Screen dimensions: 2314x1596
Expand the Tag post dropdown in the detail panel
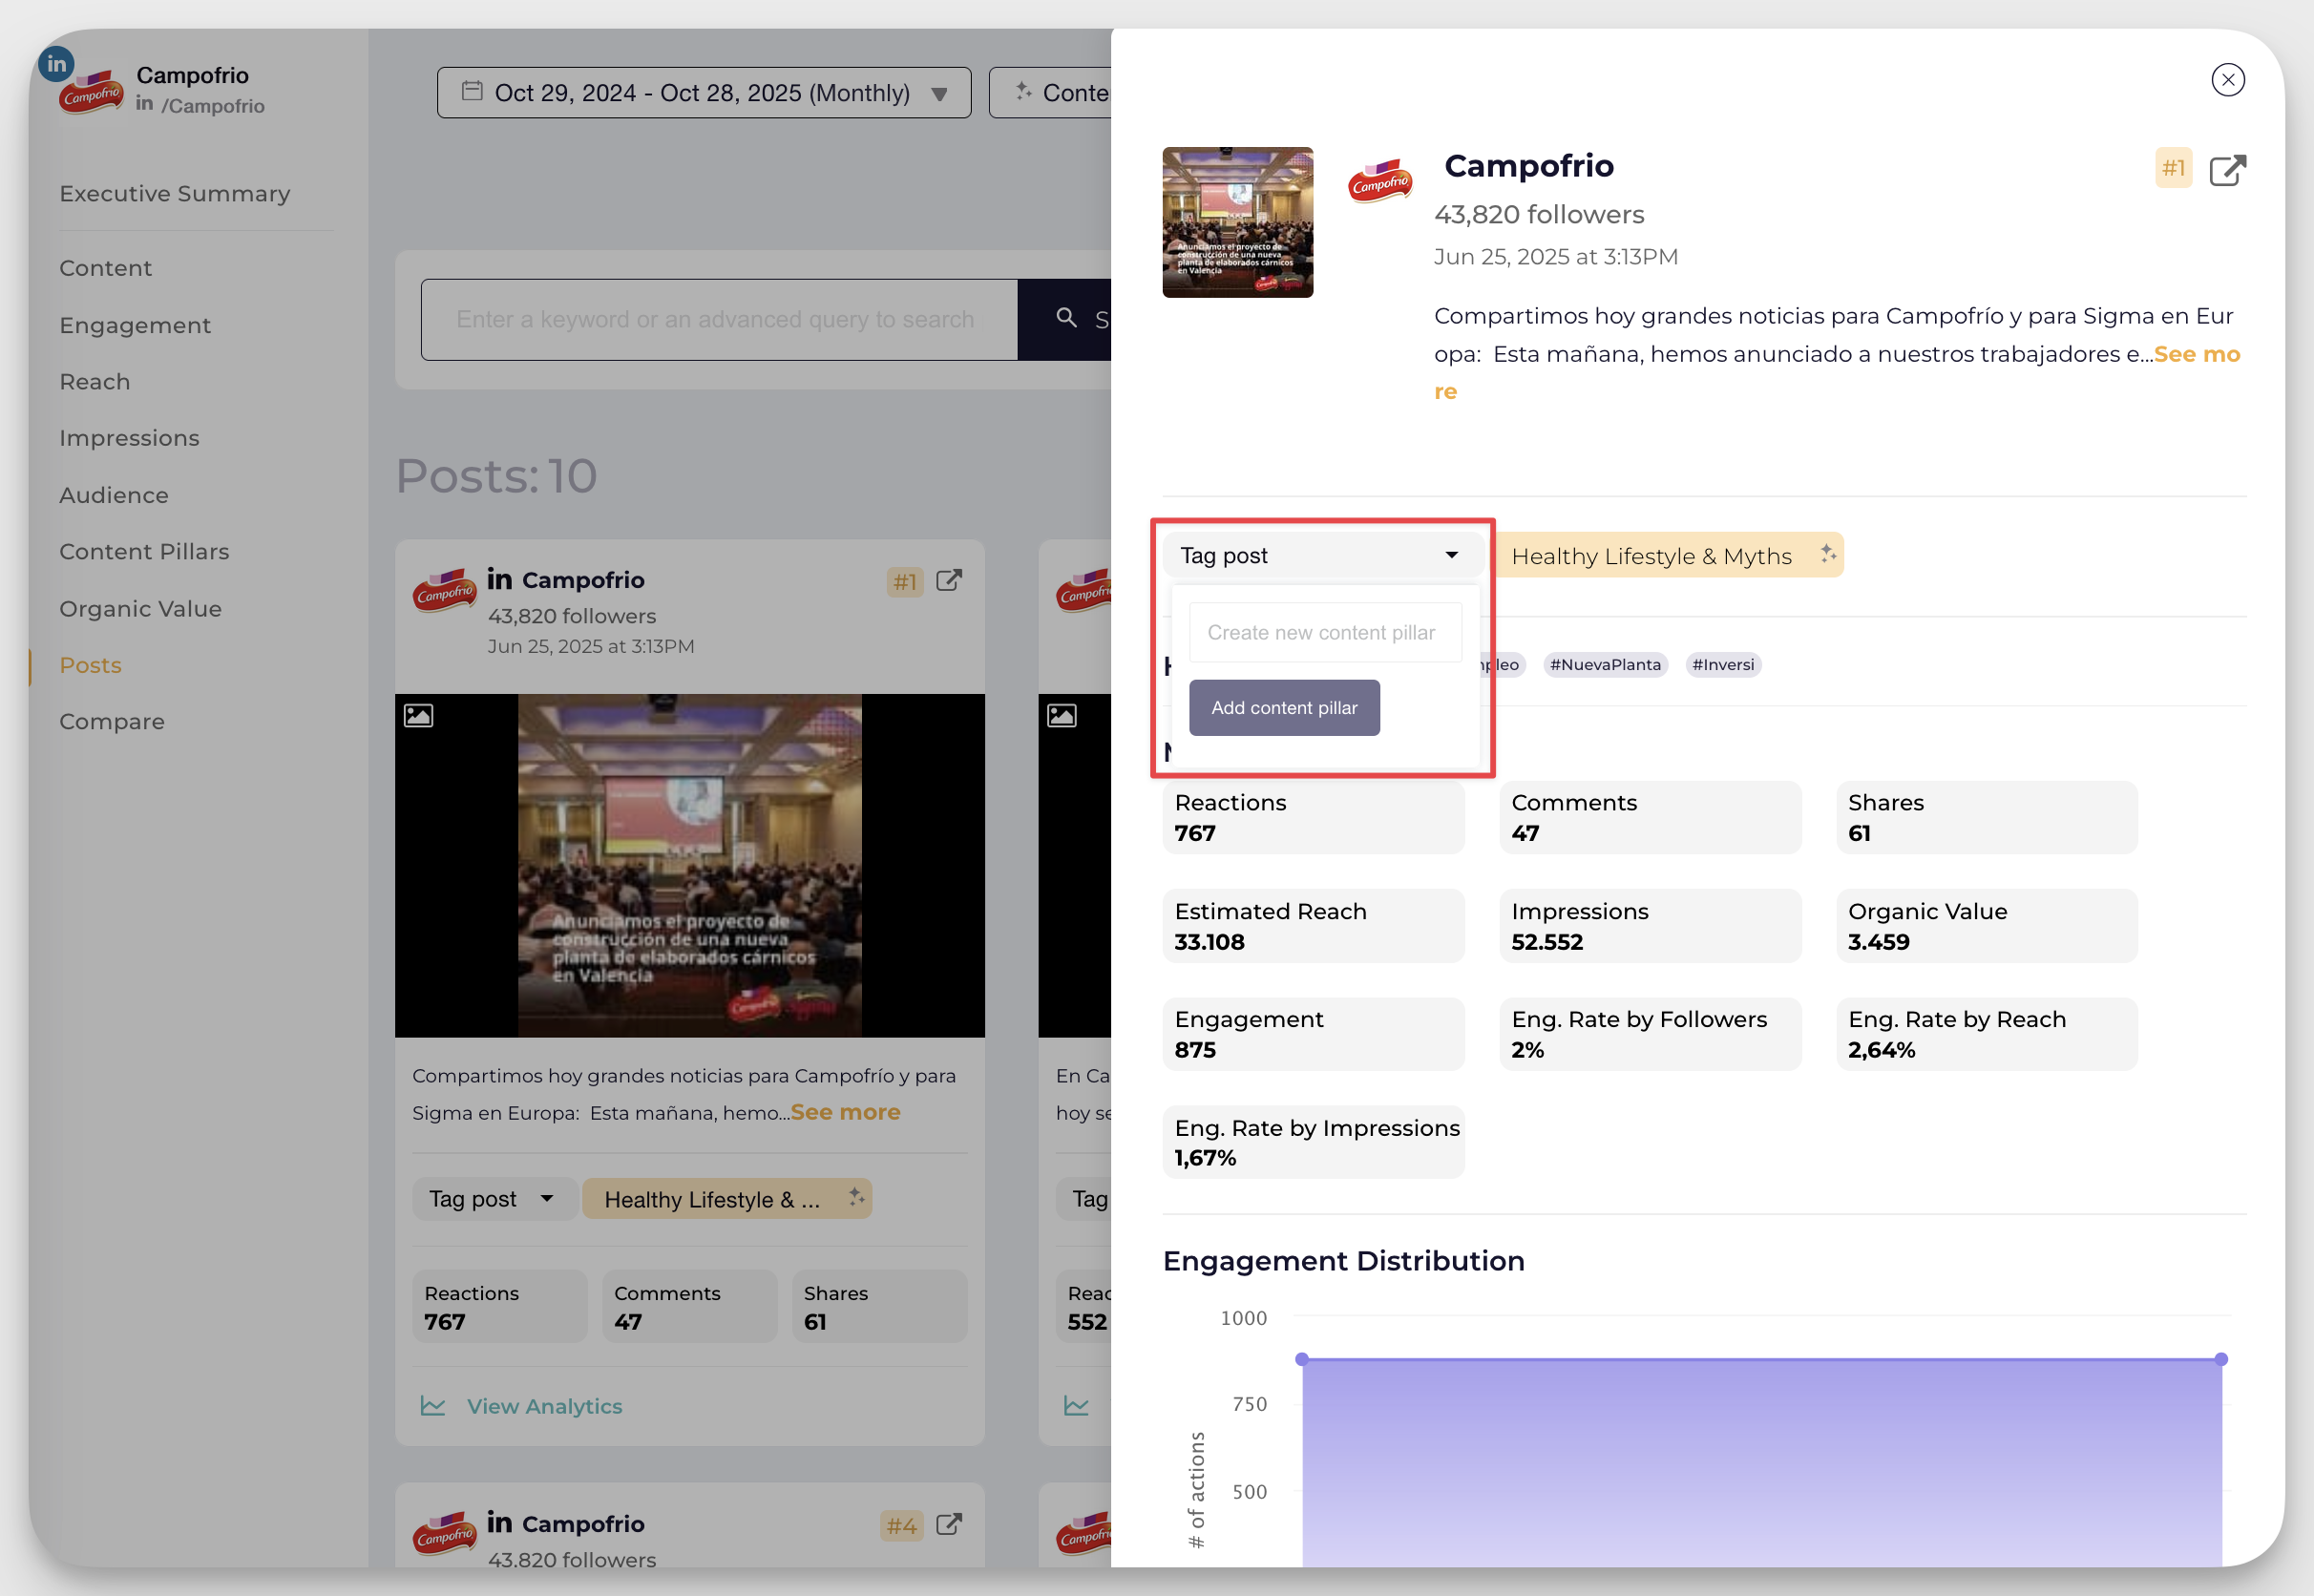(1323, 554)
